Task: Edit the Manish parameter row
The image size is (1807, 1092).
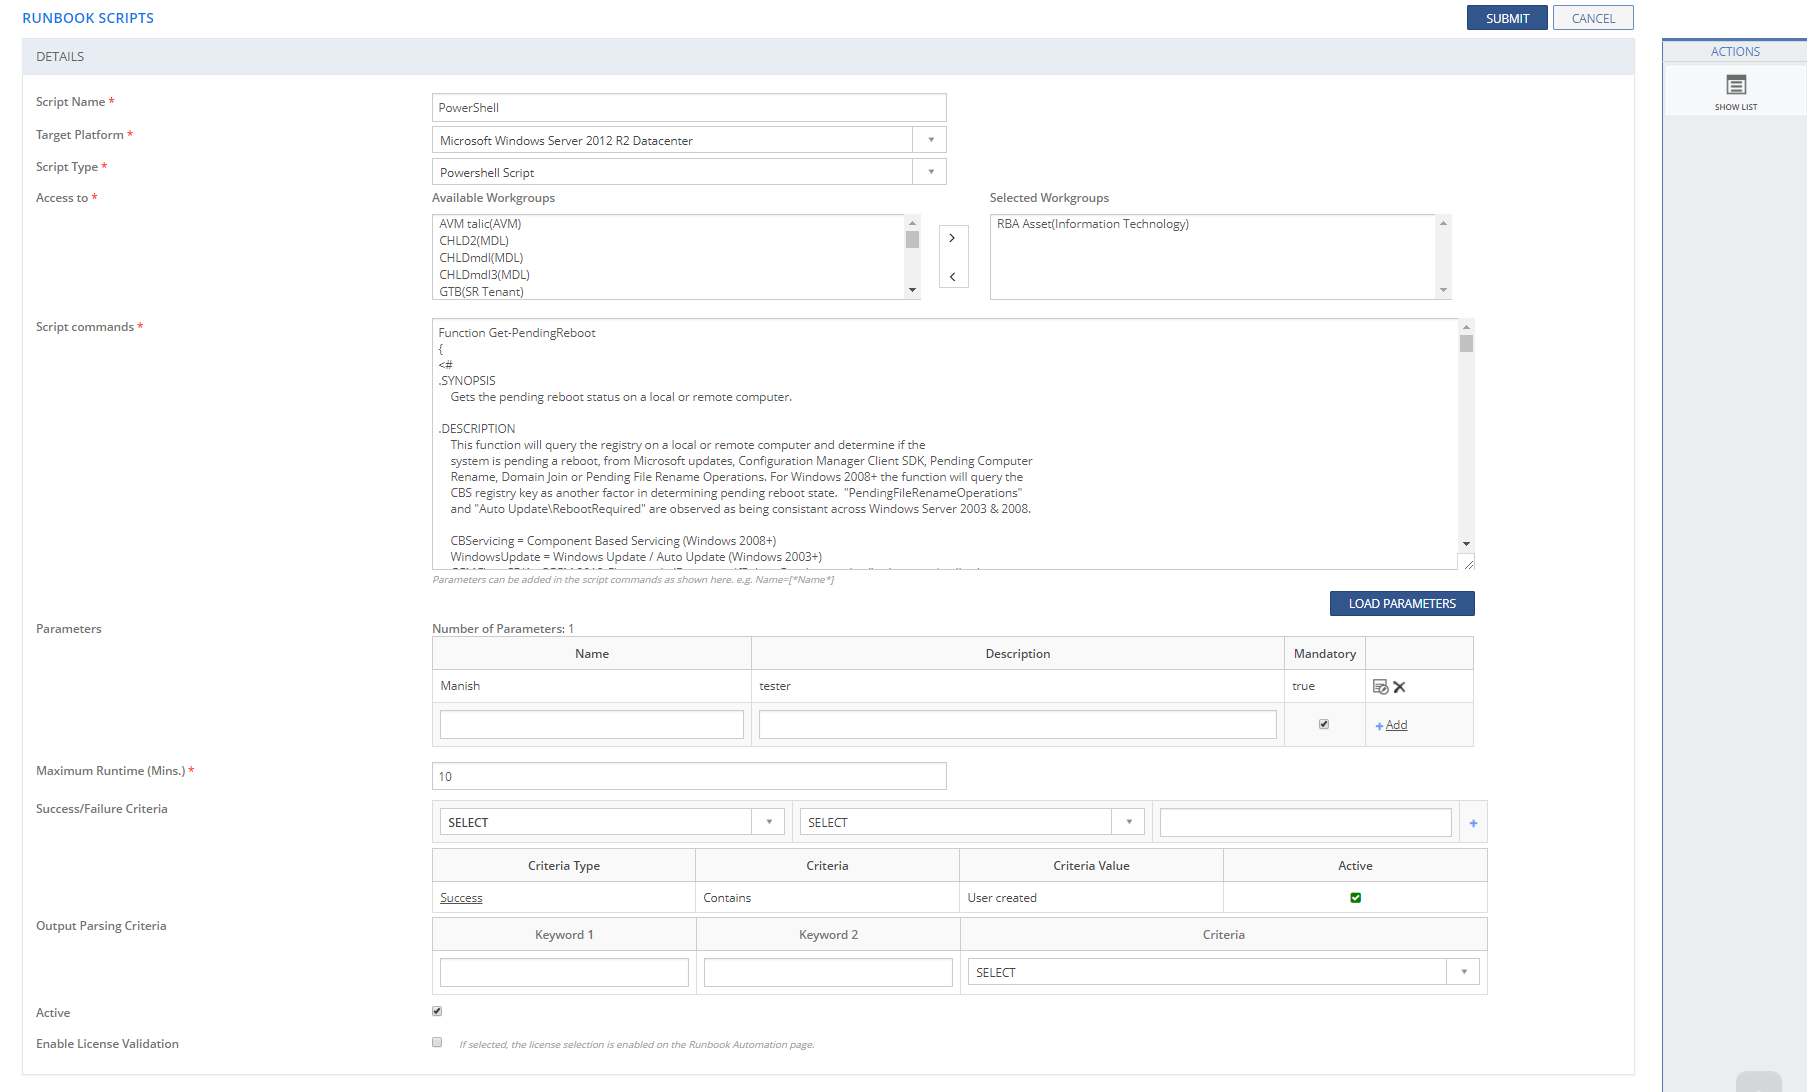Action: tap(1380, 687)
